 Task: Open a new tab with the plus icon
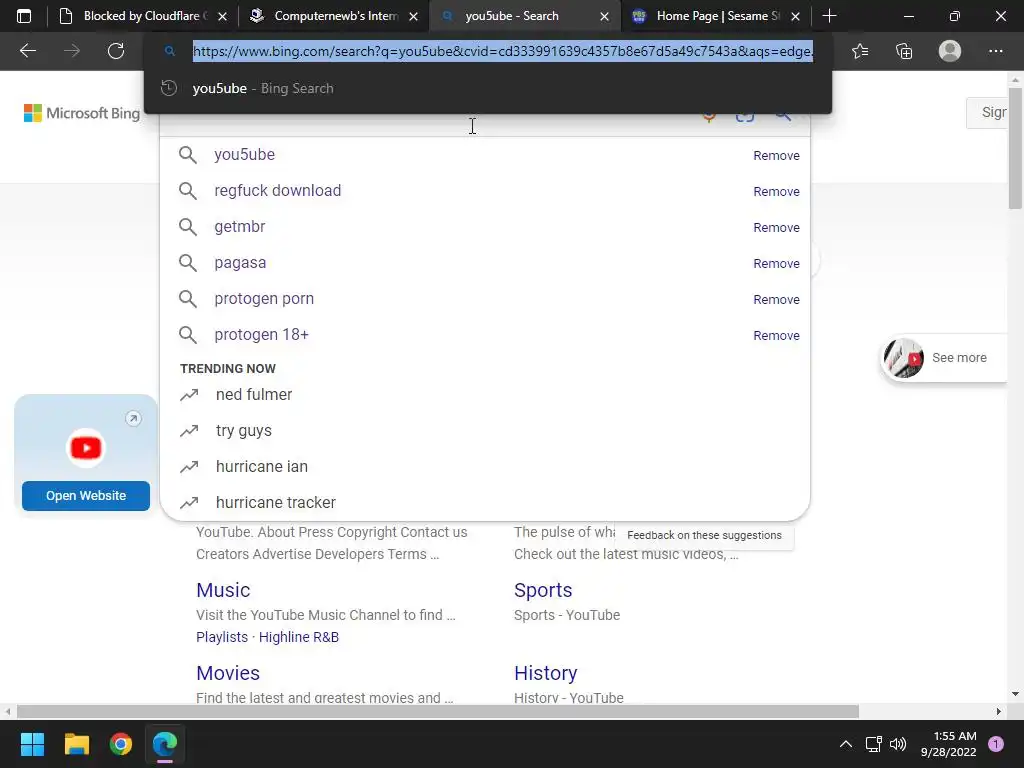[829, 16]
